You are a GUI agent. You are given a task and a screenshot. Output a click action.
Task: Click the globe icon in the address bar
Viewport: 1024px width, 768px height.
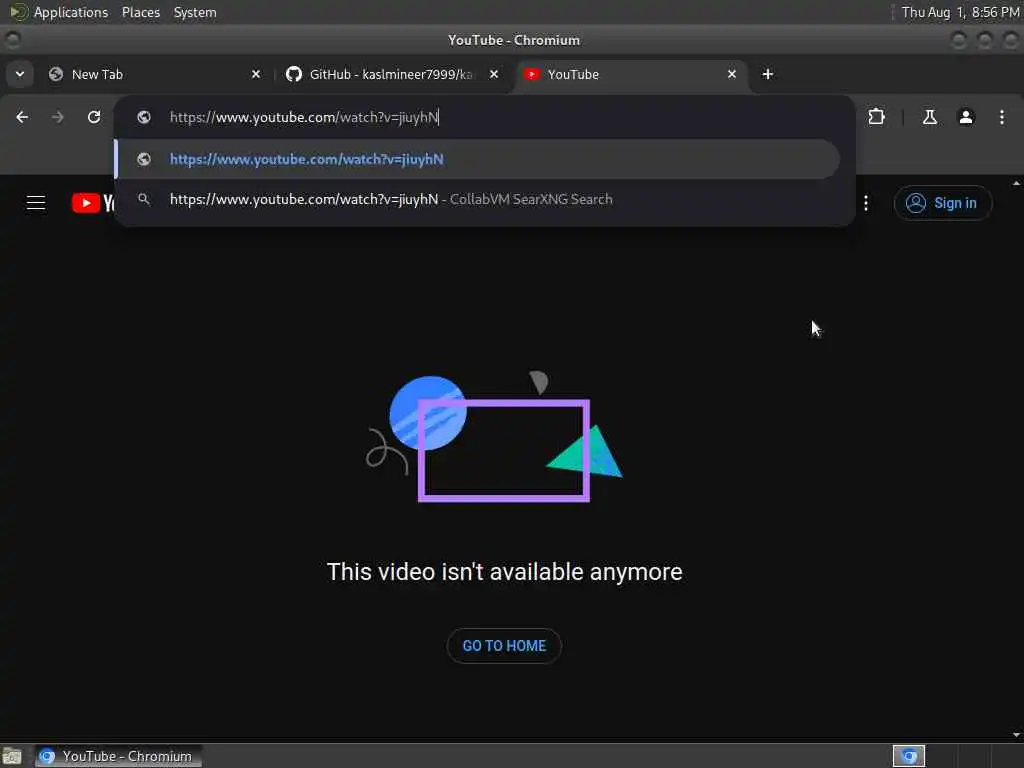tap(144, 117)
